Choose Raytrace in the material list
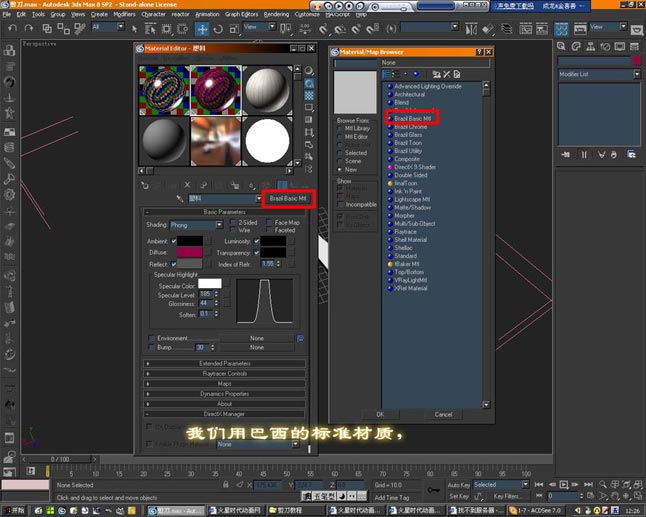Image resolution: width=646 pixels, height=517 pixels. click(405, 232)
